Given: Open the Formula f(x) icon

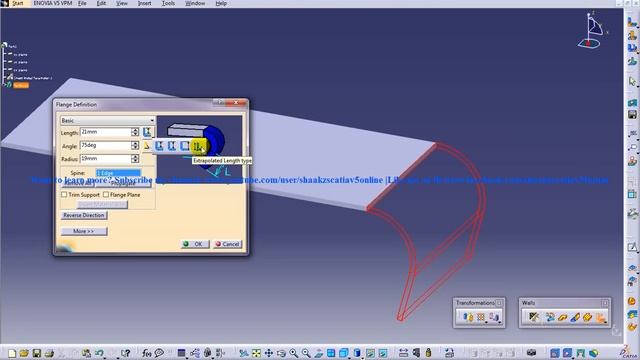Looking at the screenshot, I should tap(147, 353).
